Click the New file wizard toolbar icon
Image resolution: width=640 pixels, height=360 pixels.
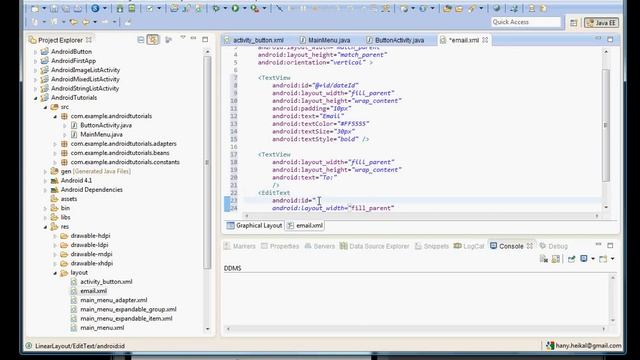tap(36, 9)
